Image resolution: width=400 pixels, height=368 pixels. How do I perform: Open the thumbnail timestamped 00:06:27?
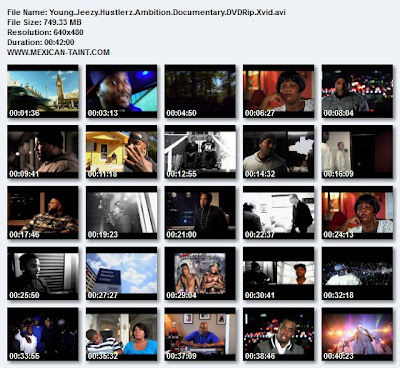pyautogui.click(x=279, y=91)
